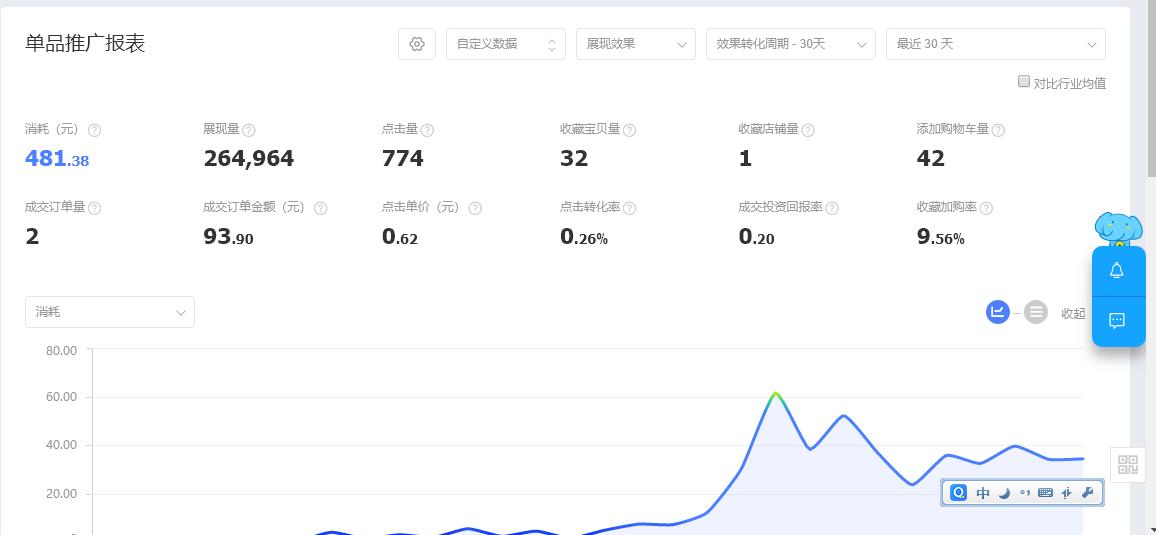Screen dimensions: 1156x535
Task: Select the 42 添加购物车量 value
Action: 930,158
